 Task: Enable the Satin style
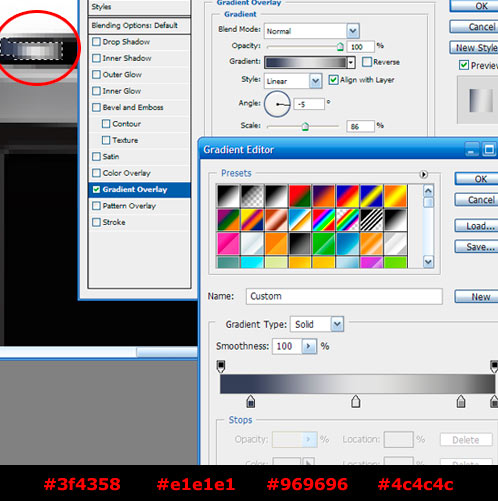(x=96, y=156)
